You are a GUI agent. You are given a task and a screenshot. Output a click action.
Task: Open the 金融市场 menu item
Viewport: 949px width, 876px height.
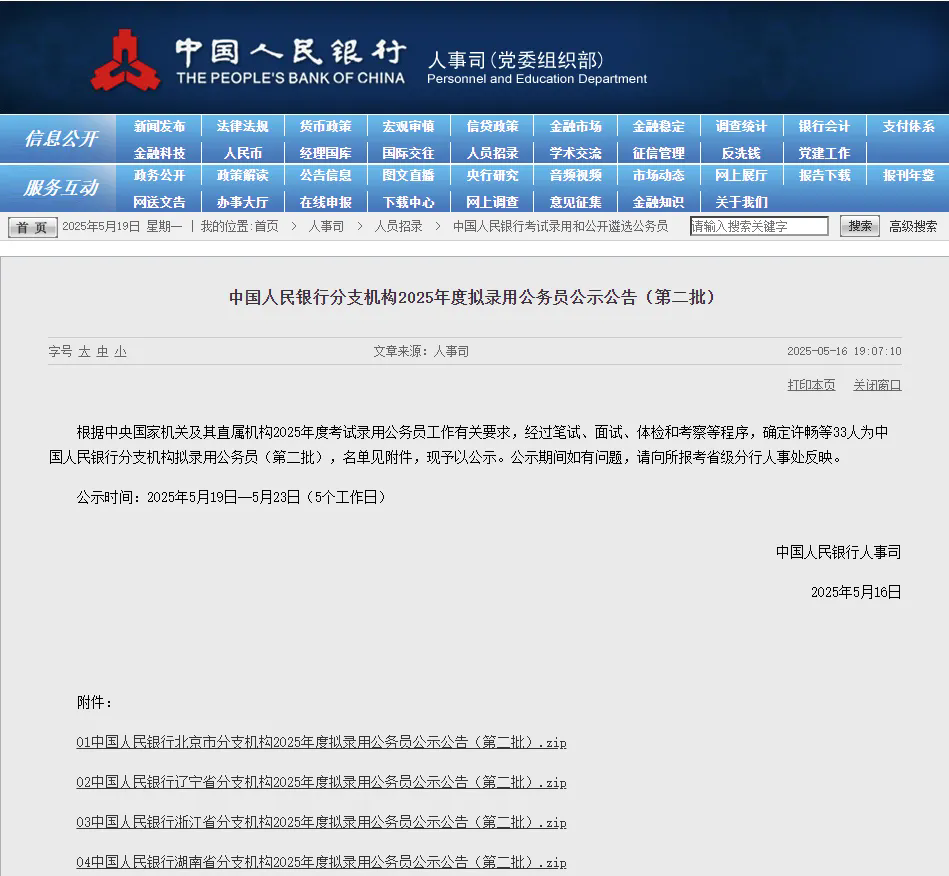click(576, 127)
